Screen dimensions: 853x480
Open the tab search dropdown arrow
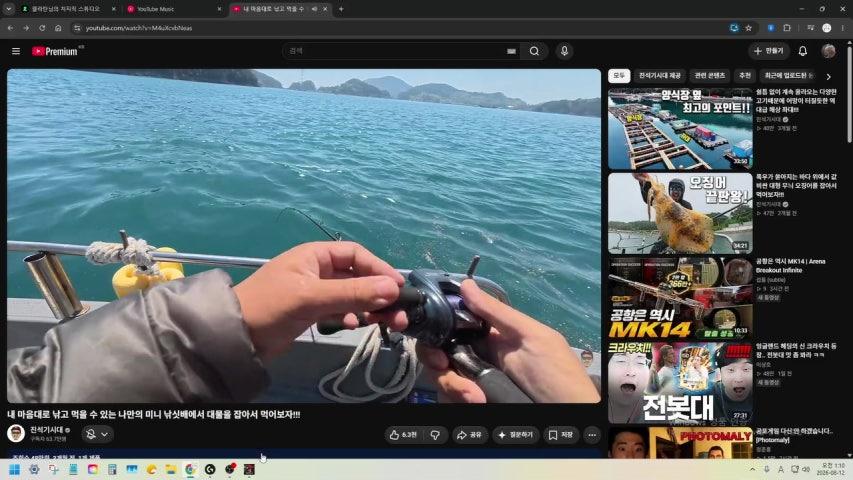click(x=8, y=9)
